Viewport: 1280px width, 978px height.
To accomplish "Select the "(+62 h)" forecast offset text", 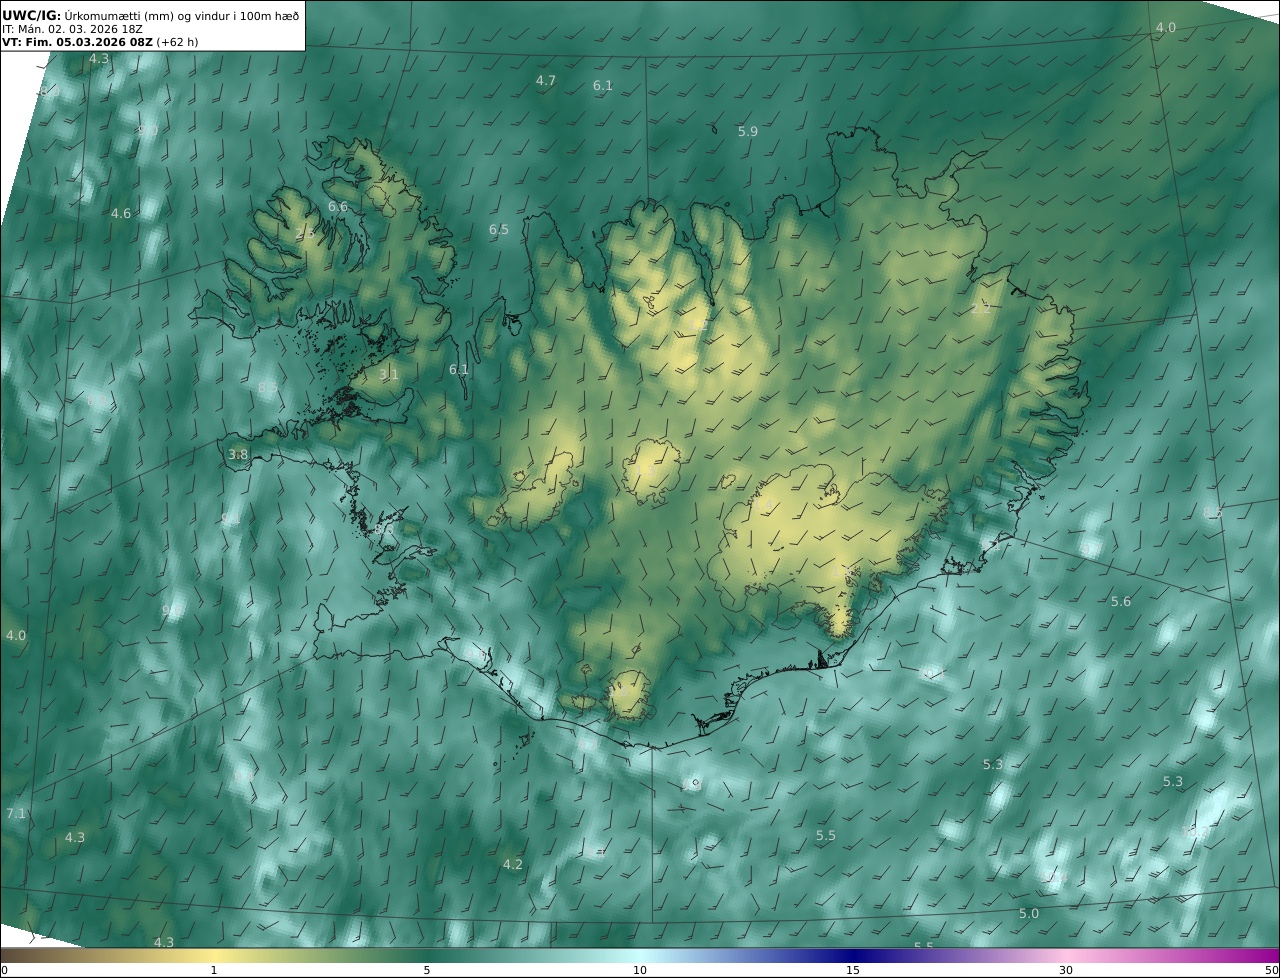I will (178, 43).
